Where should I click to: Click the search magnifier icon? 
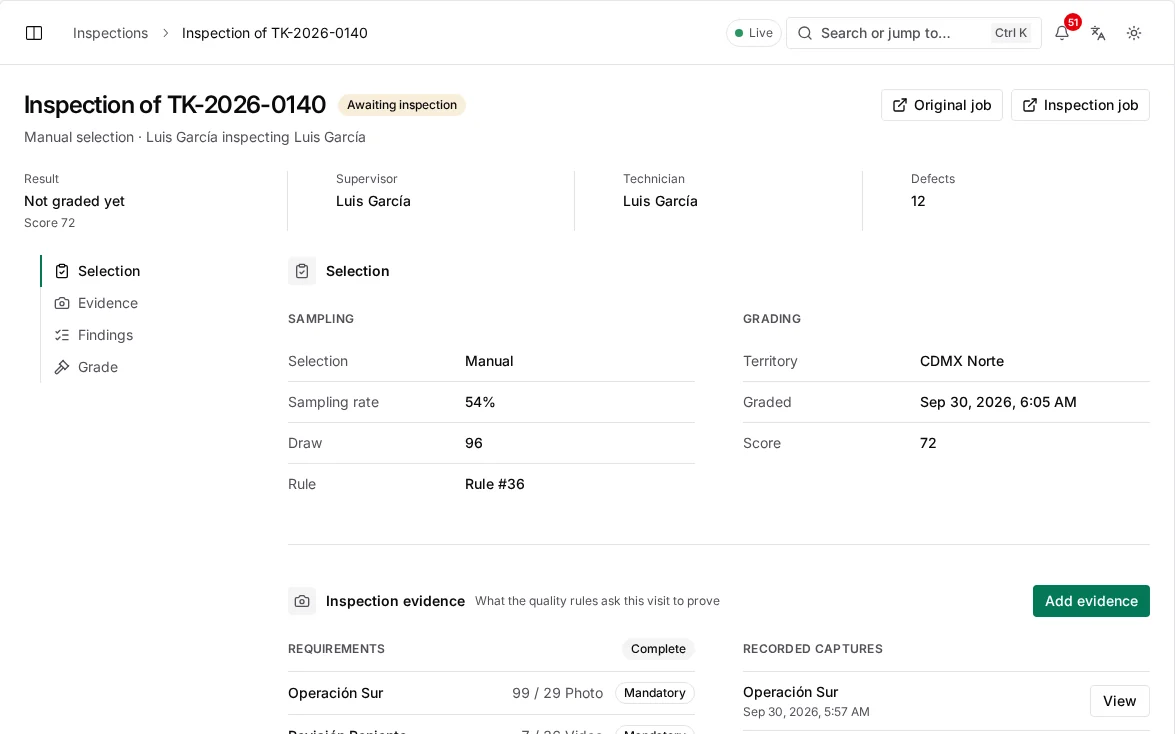click(x=805, y=33)
